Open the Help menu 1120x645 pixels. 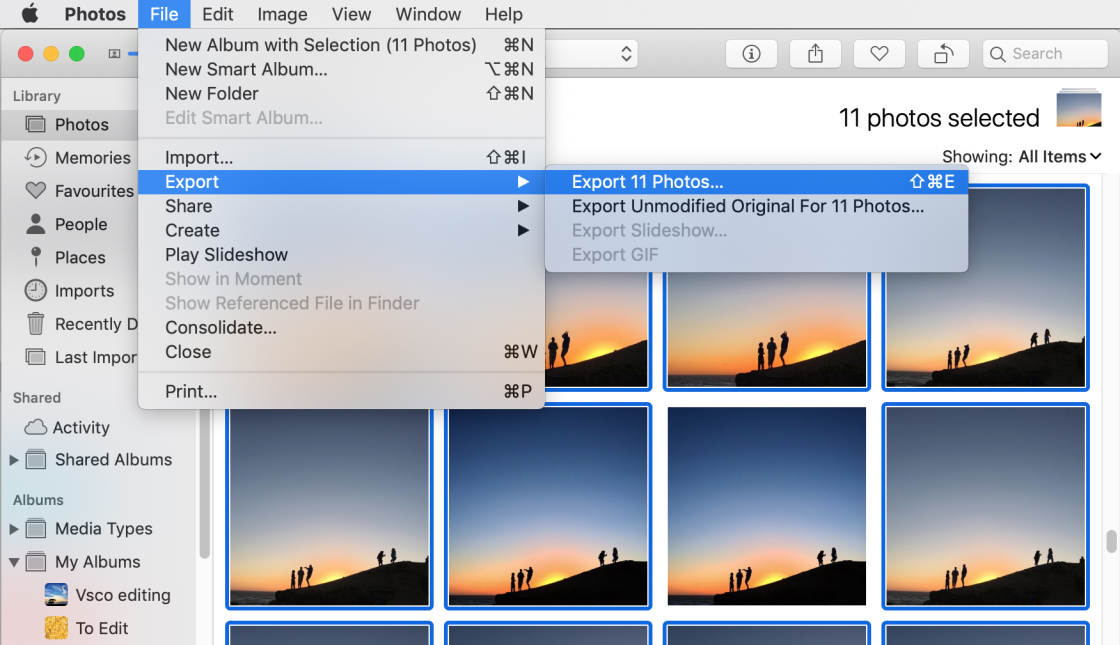coord(504,14)
